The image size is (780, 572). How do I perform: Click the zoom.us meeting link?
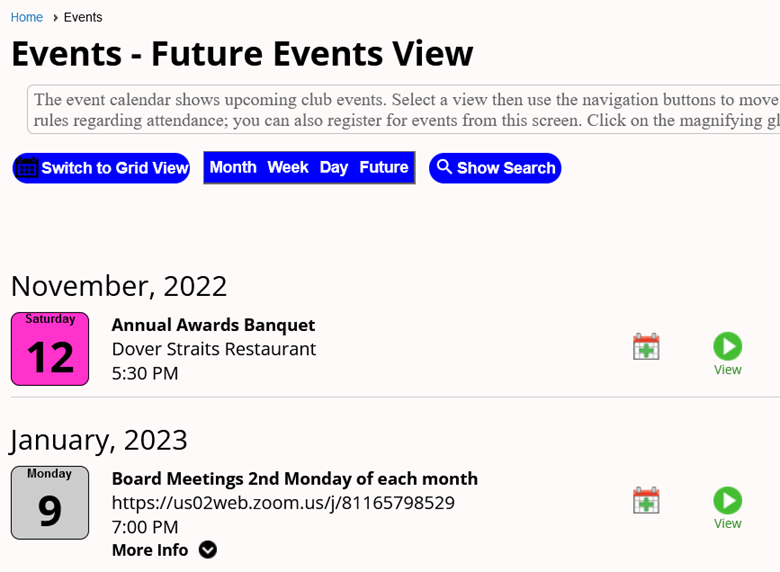283,503
